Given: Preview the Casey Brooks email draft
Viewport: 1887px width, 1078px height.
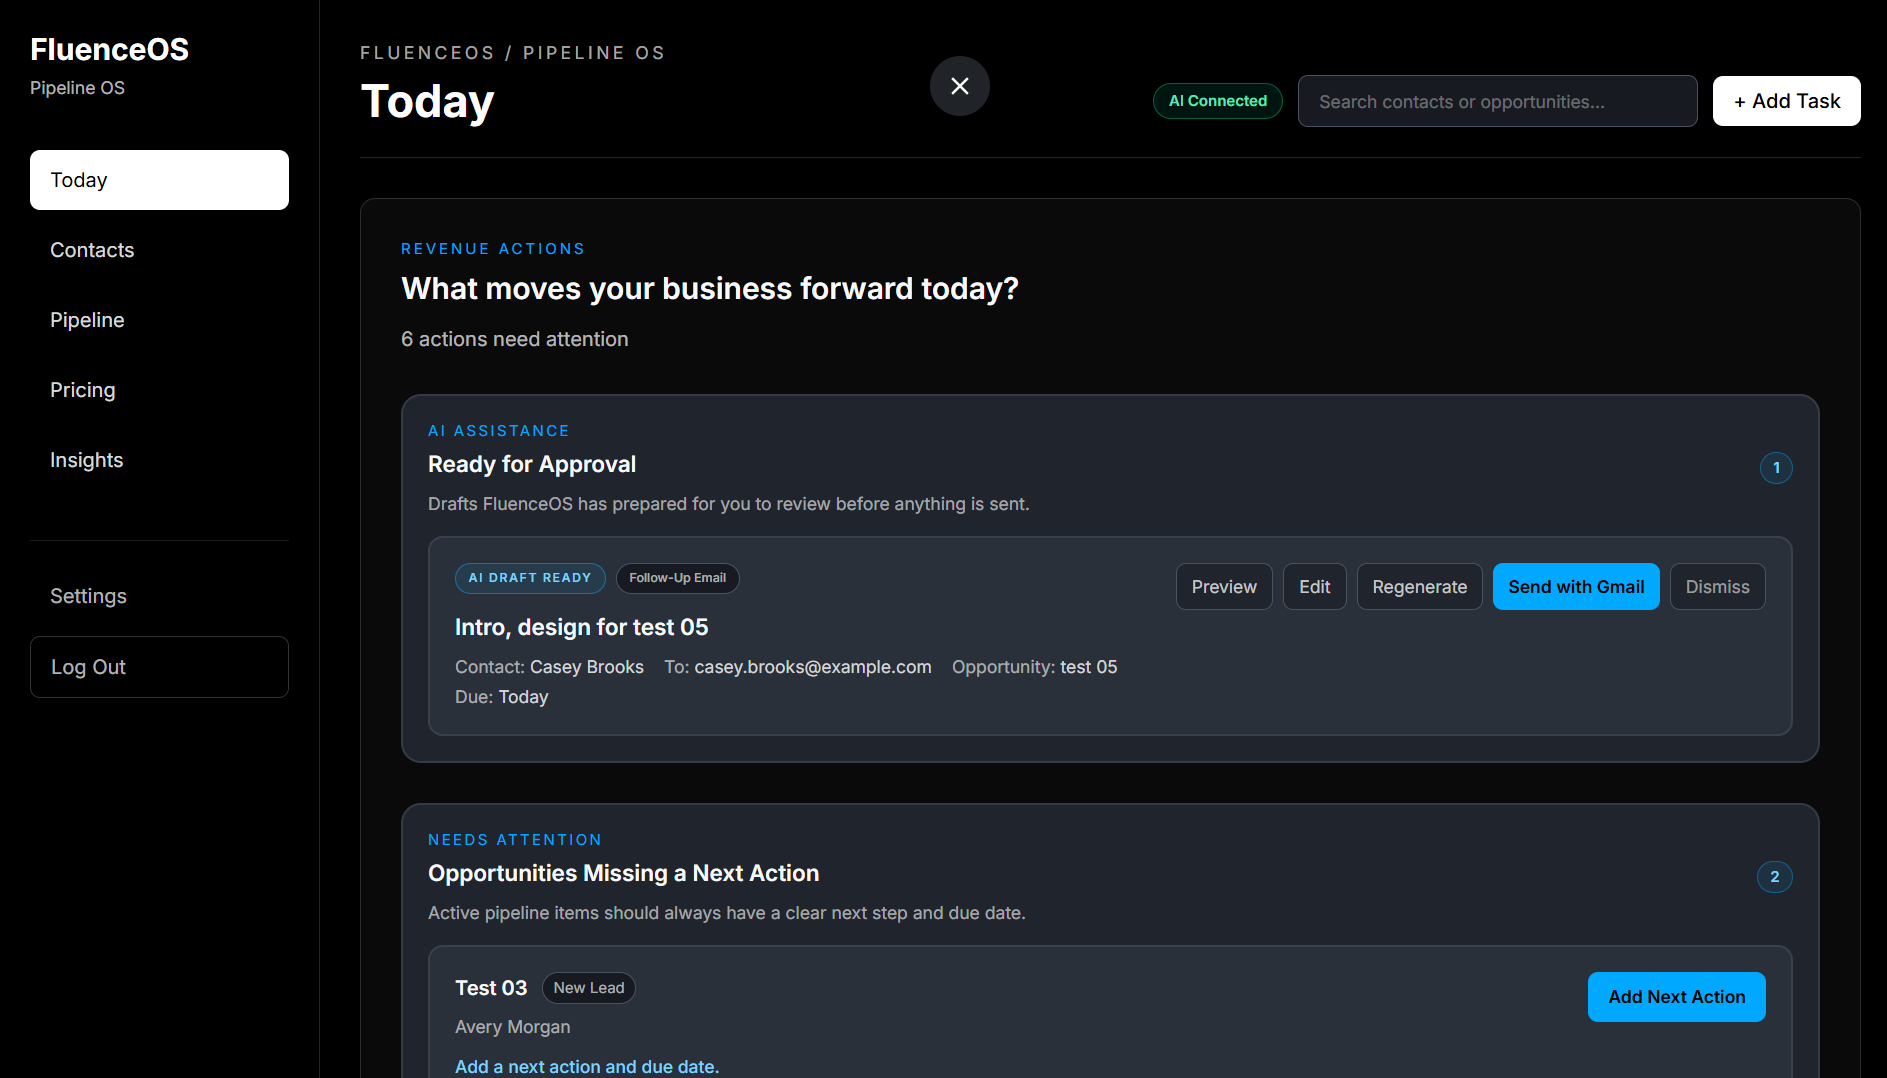Looking at the screenshot, I should pyautogui.click(x=1224, y=587).
